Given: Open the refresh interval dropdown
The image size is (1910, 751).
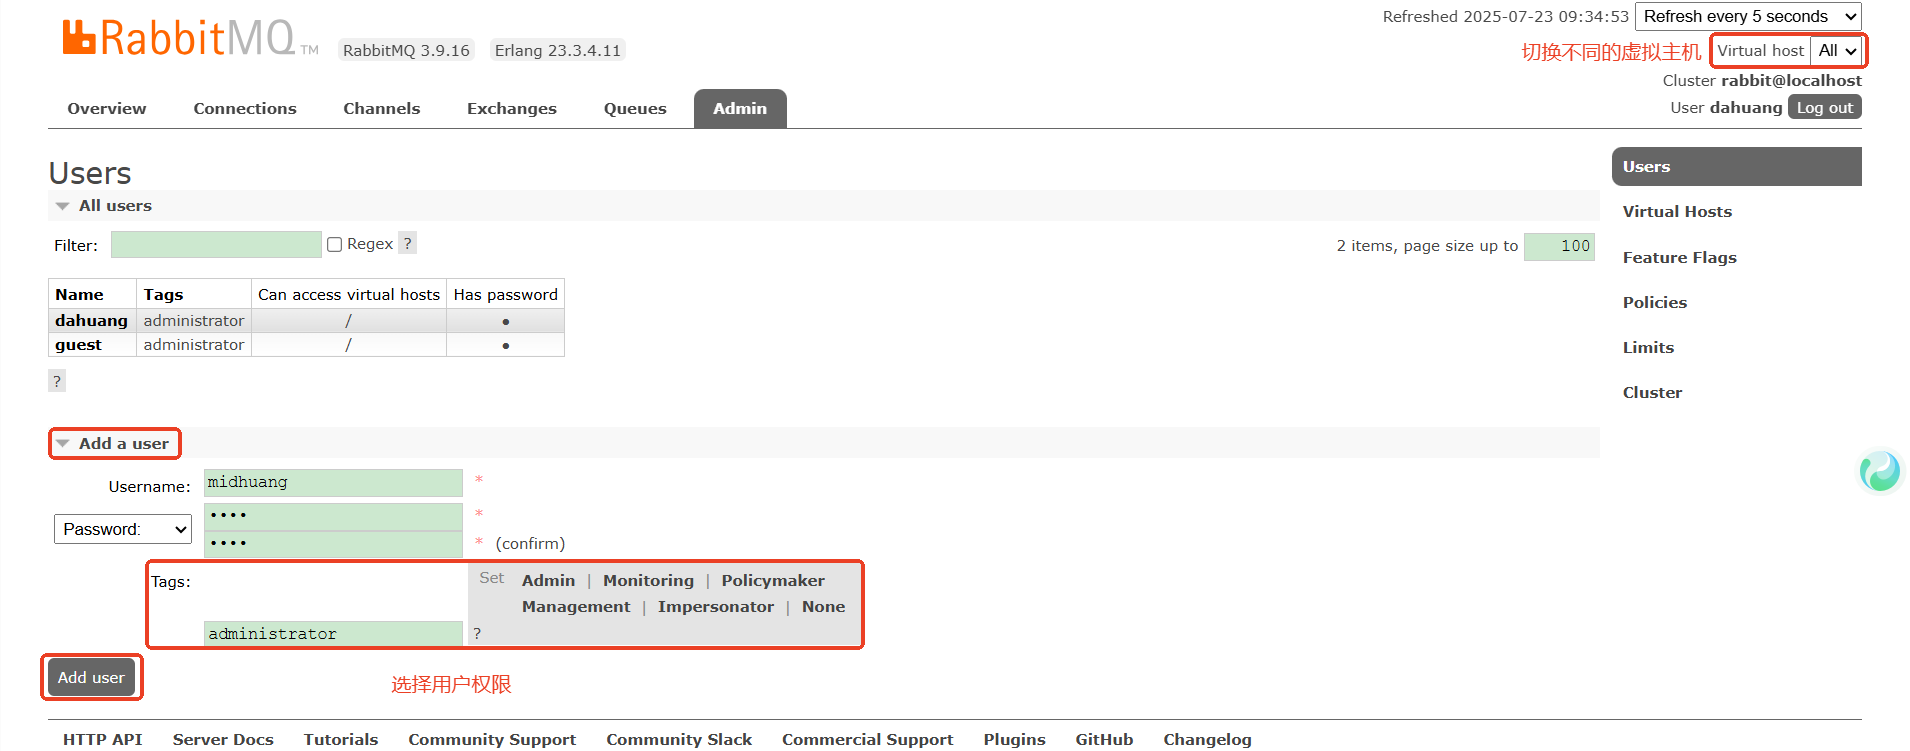Looking at the screenshot, I should [x=1748, y=16].
